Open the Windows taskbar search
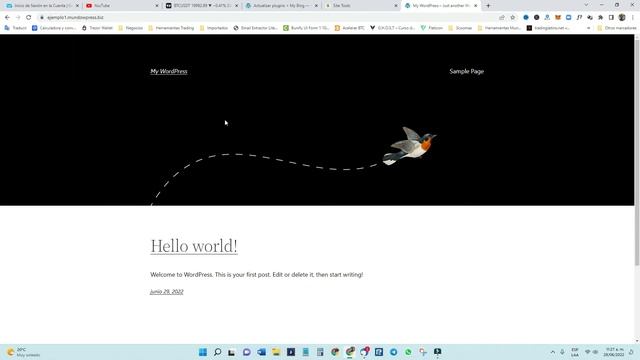Screen dimensions: 640x360 coord(218,352)
